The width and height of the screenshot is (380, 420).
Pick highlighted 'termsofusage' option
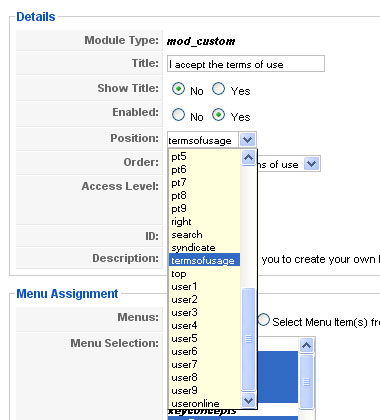tap(204, 260)
